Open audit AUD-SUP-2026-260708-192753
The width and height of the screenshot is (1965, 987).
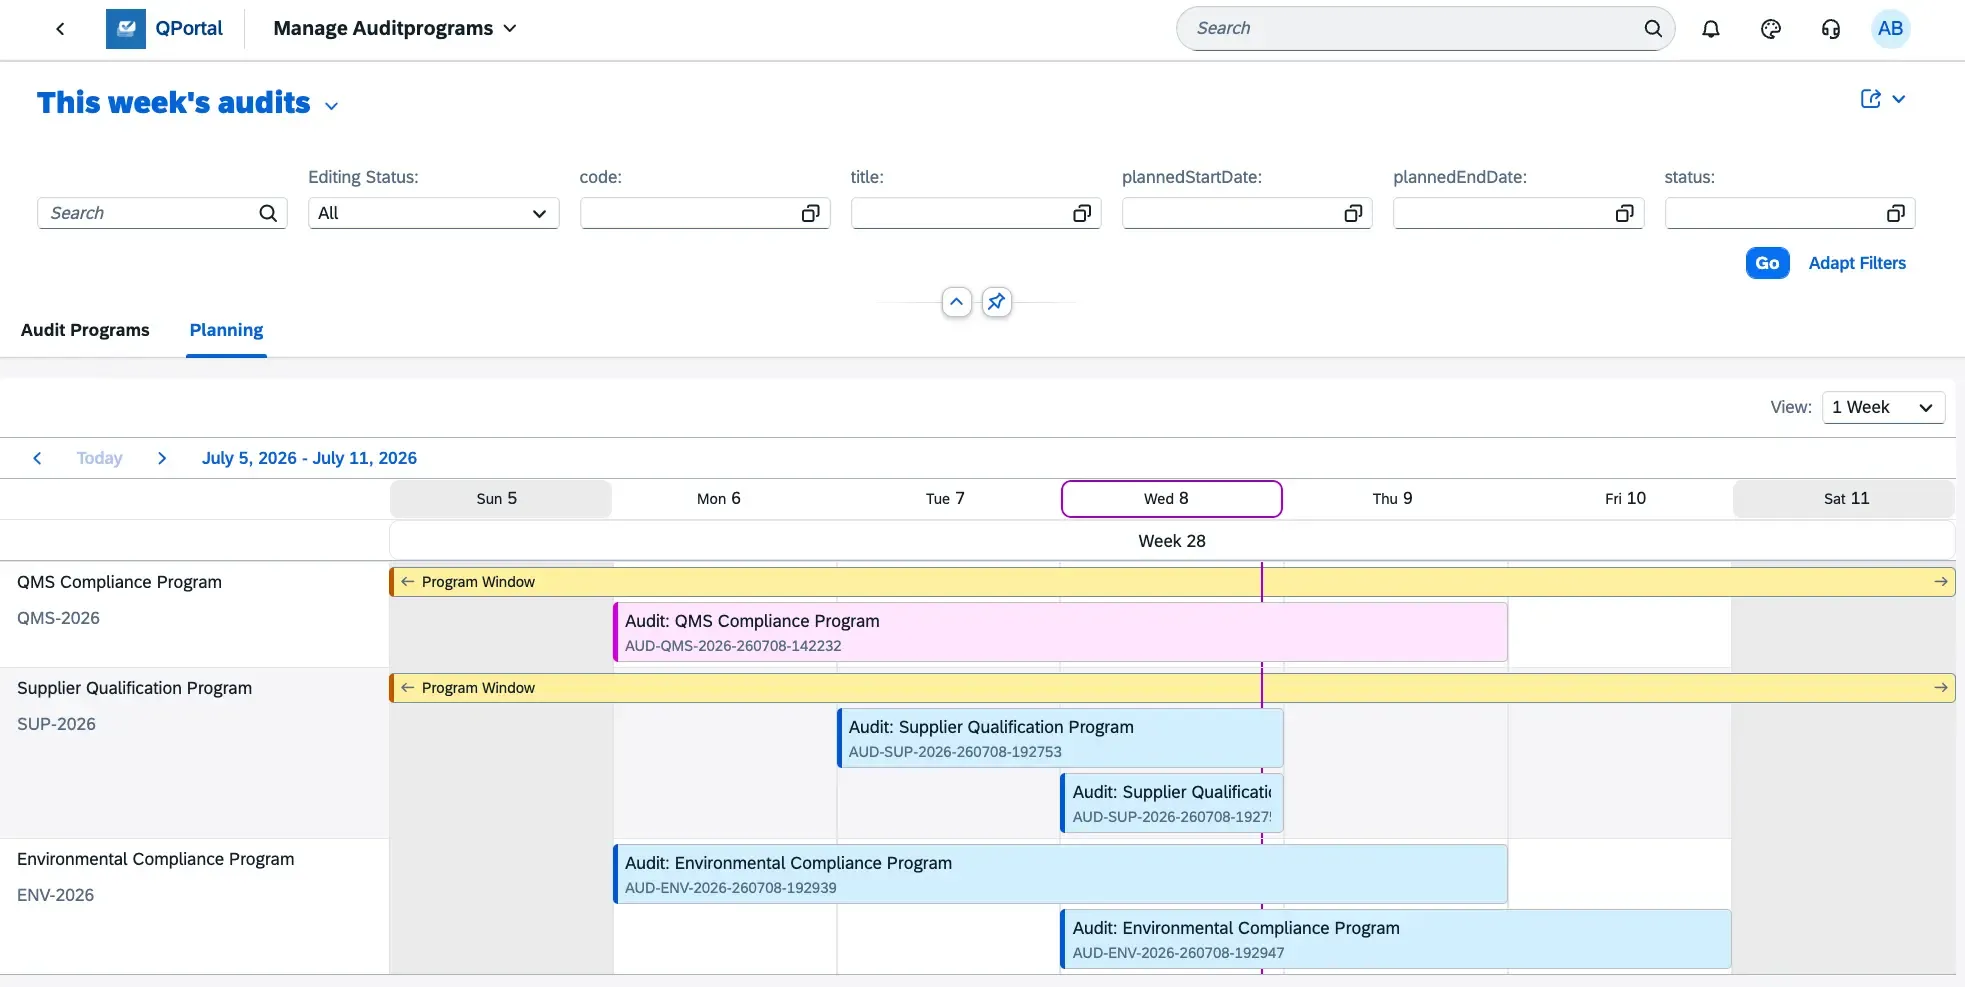pyautogui.click(x=1060, y=738)
